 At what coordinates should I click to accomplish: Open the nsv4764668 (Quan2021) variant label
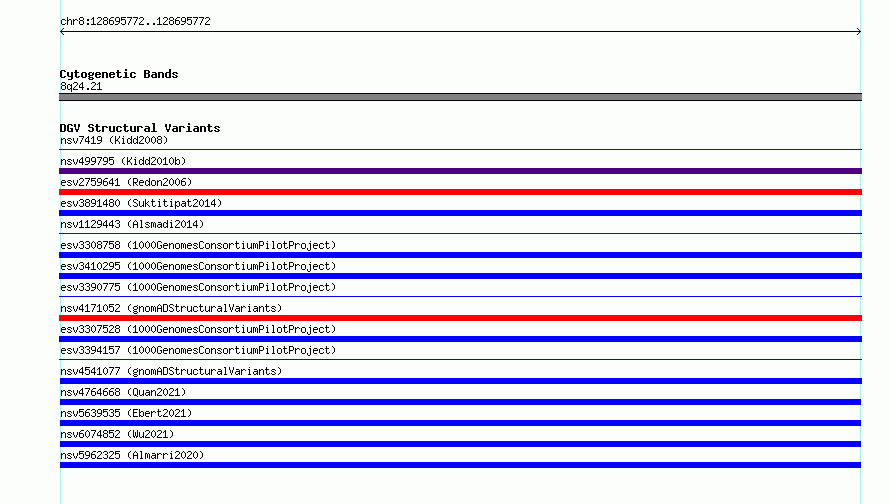click(x=123, y=392)
